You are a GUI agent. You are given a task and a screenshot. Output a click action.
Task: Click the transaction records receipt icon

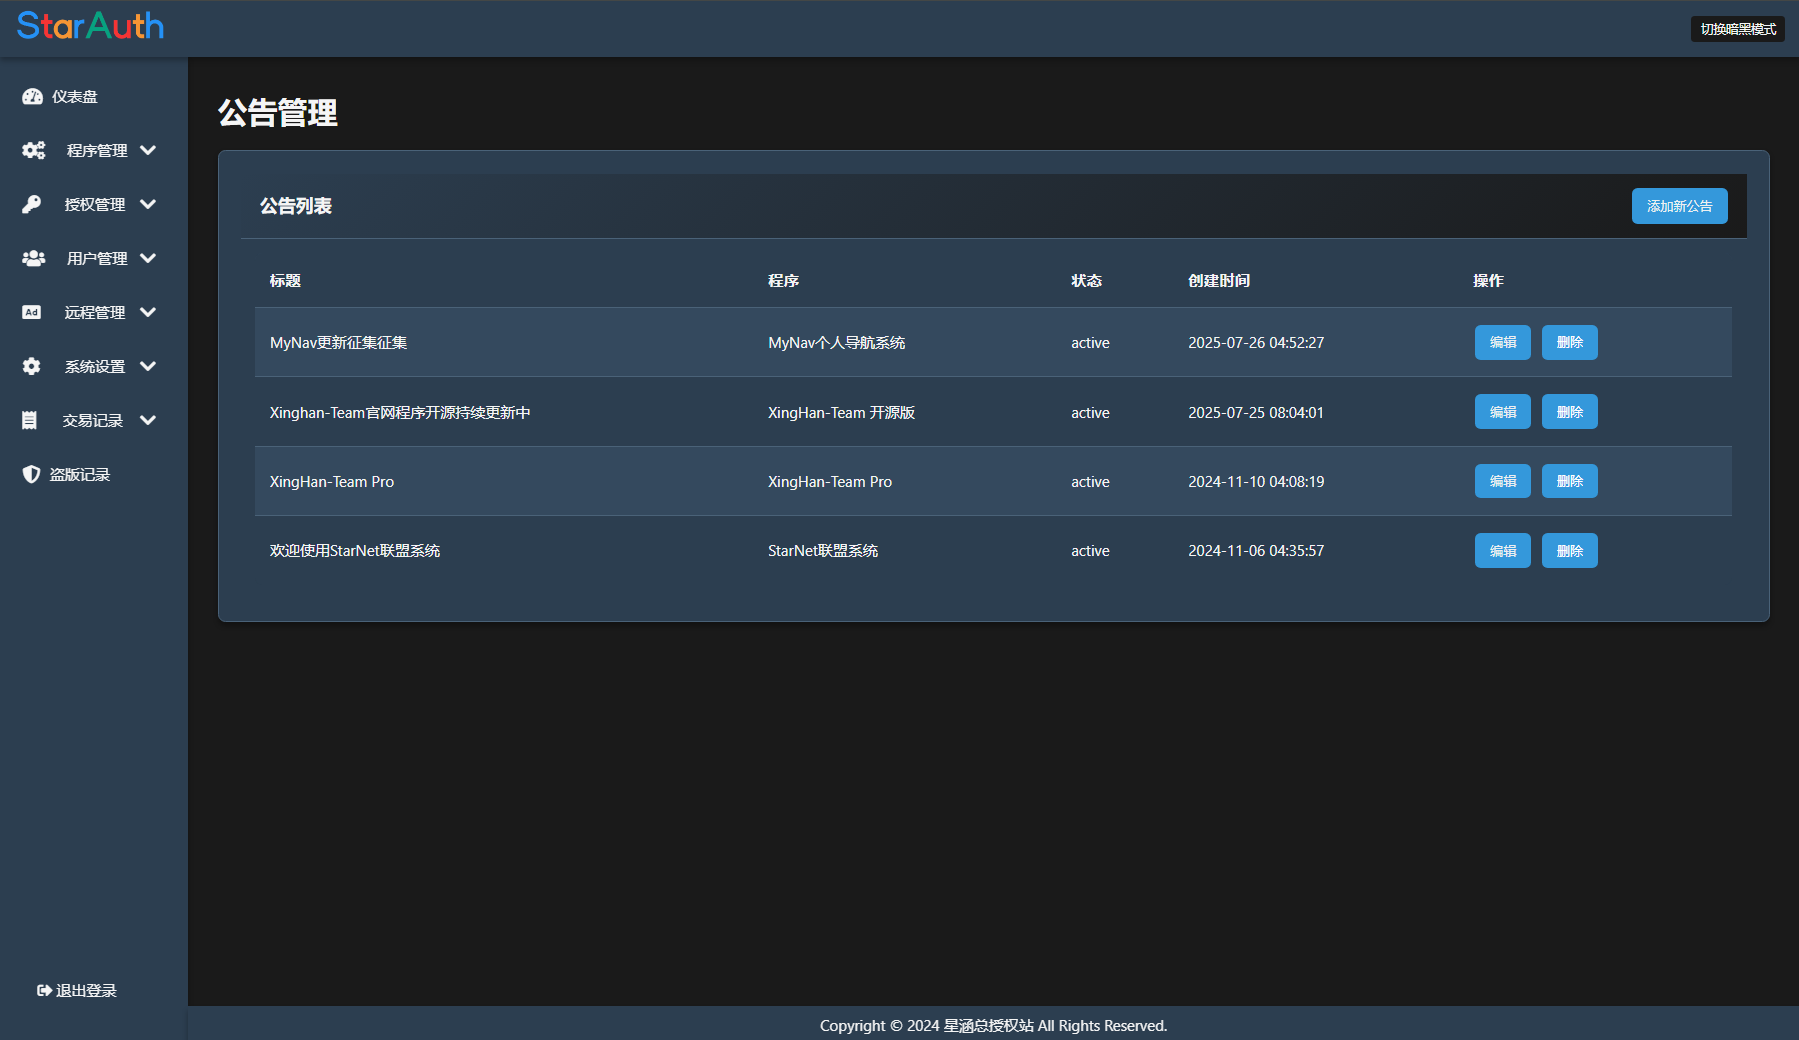(x=30, y=421)
